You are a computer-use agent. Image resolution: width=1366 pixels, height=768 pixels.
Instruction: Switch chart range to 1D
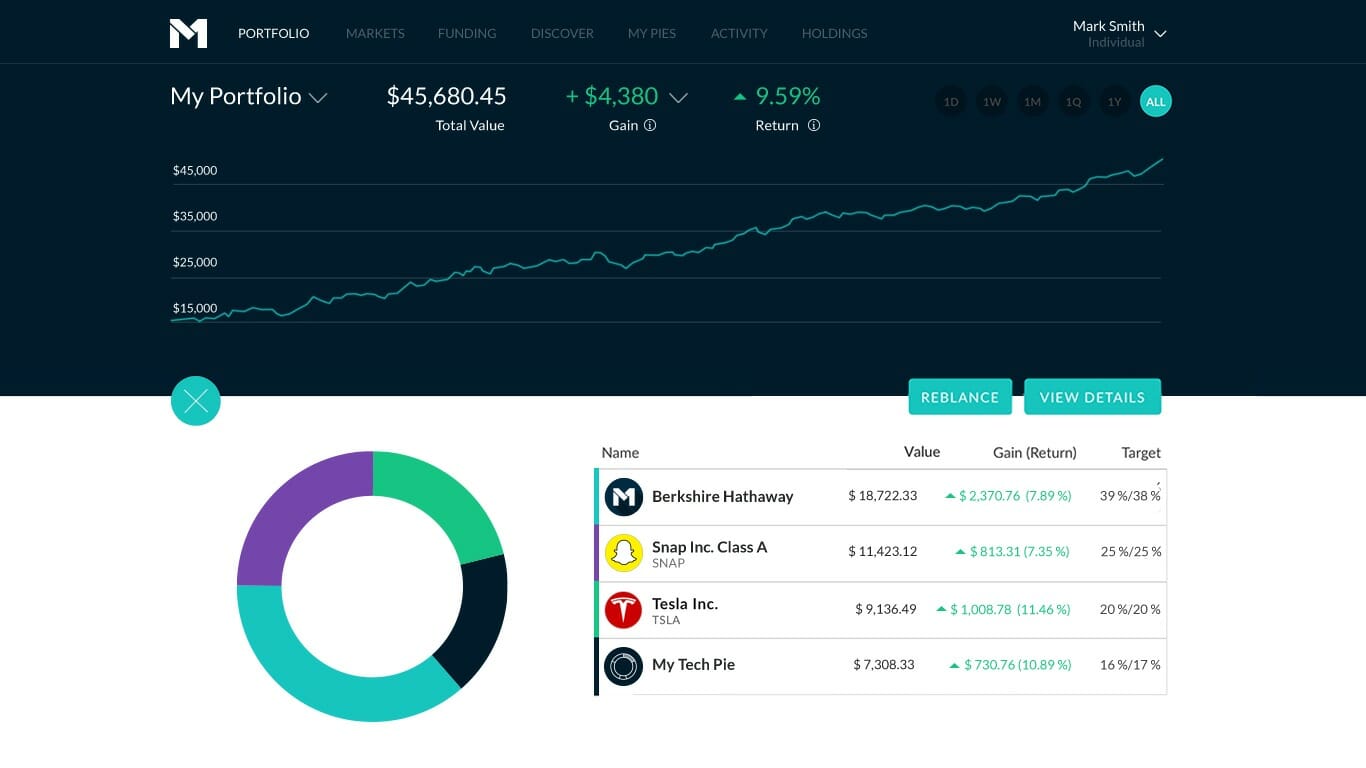[x=950, y=101]
